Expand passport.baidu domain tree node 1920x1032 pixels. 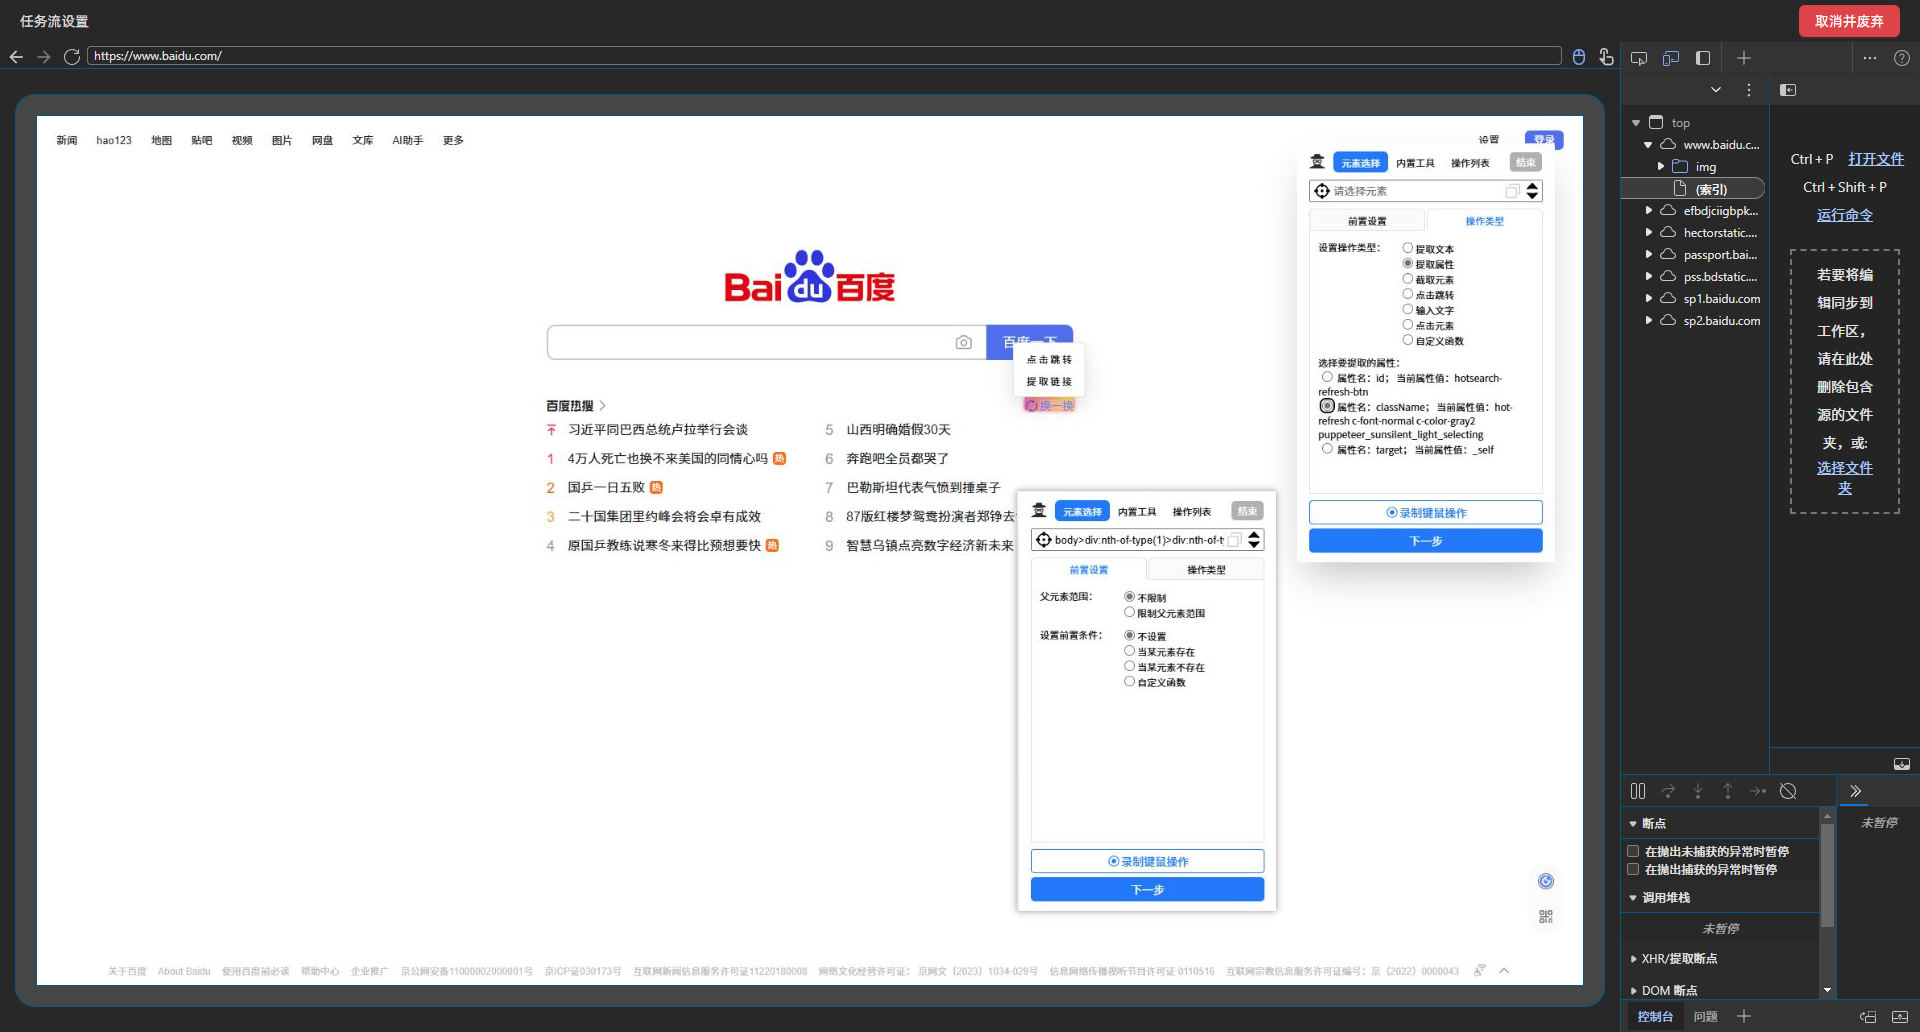point(1649,255)
